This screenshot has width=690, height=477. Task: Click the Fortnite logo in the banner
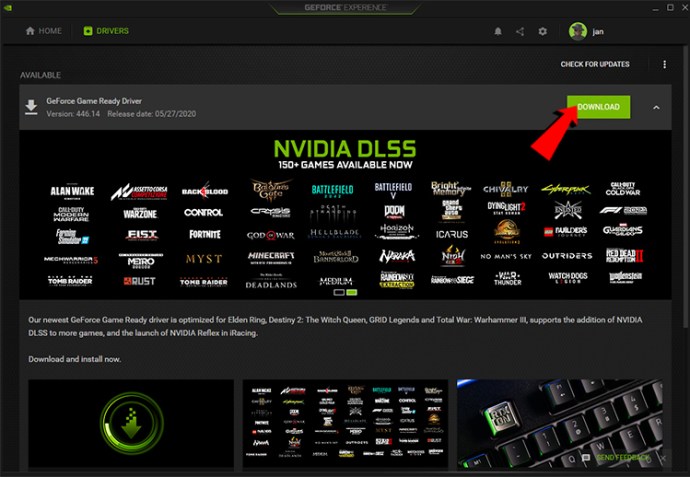click(x=205, y=234)
